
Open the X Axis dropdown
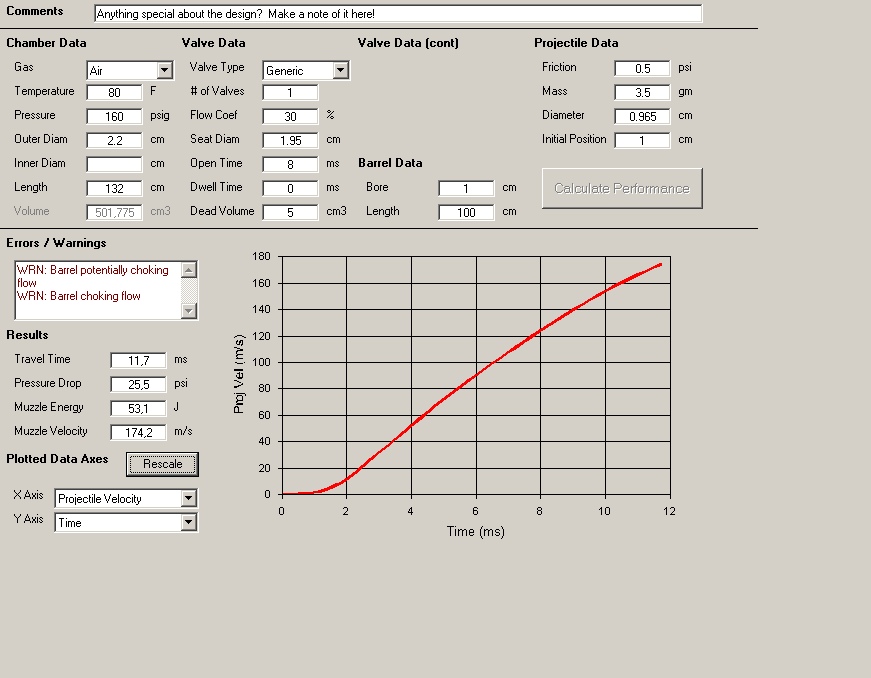click(x=189, y=499)
